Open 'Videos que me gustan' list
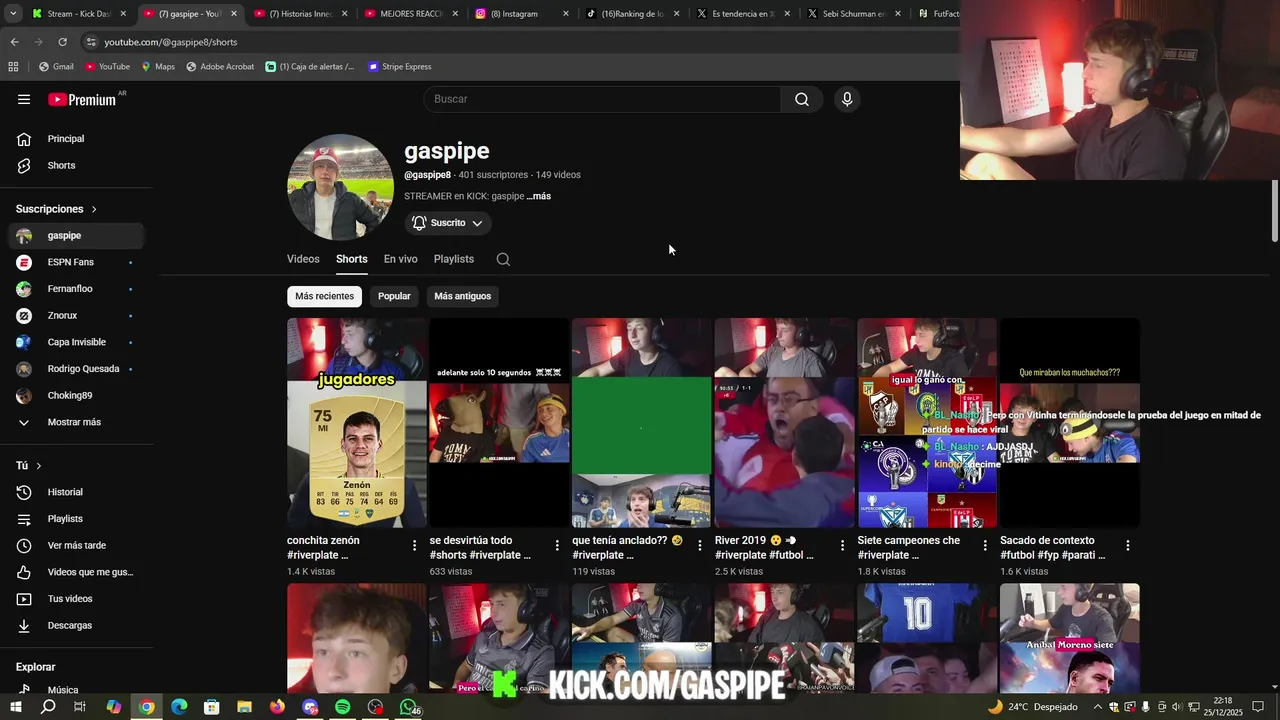Viewport: 1280px width, 720px height. pyautogui.click(x=76, y=572)
